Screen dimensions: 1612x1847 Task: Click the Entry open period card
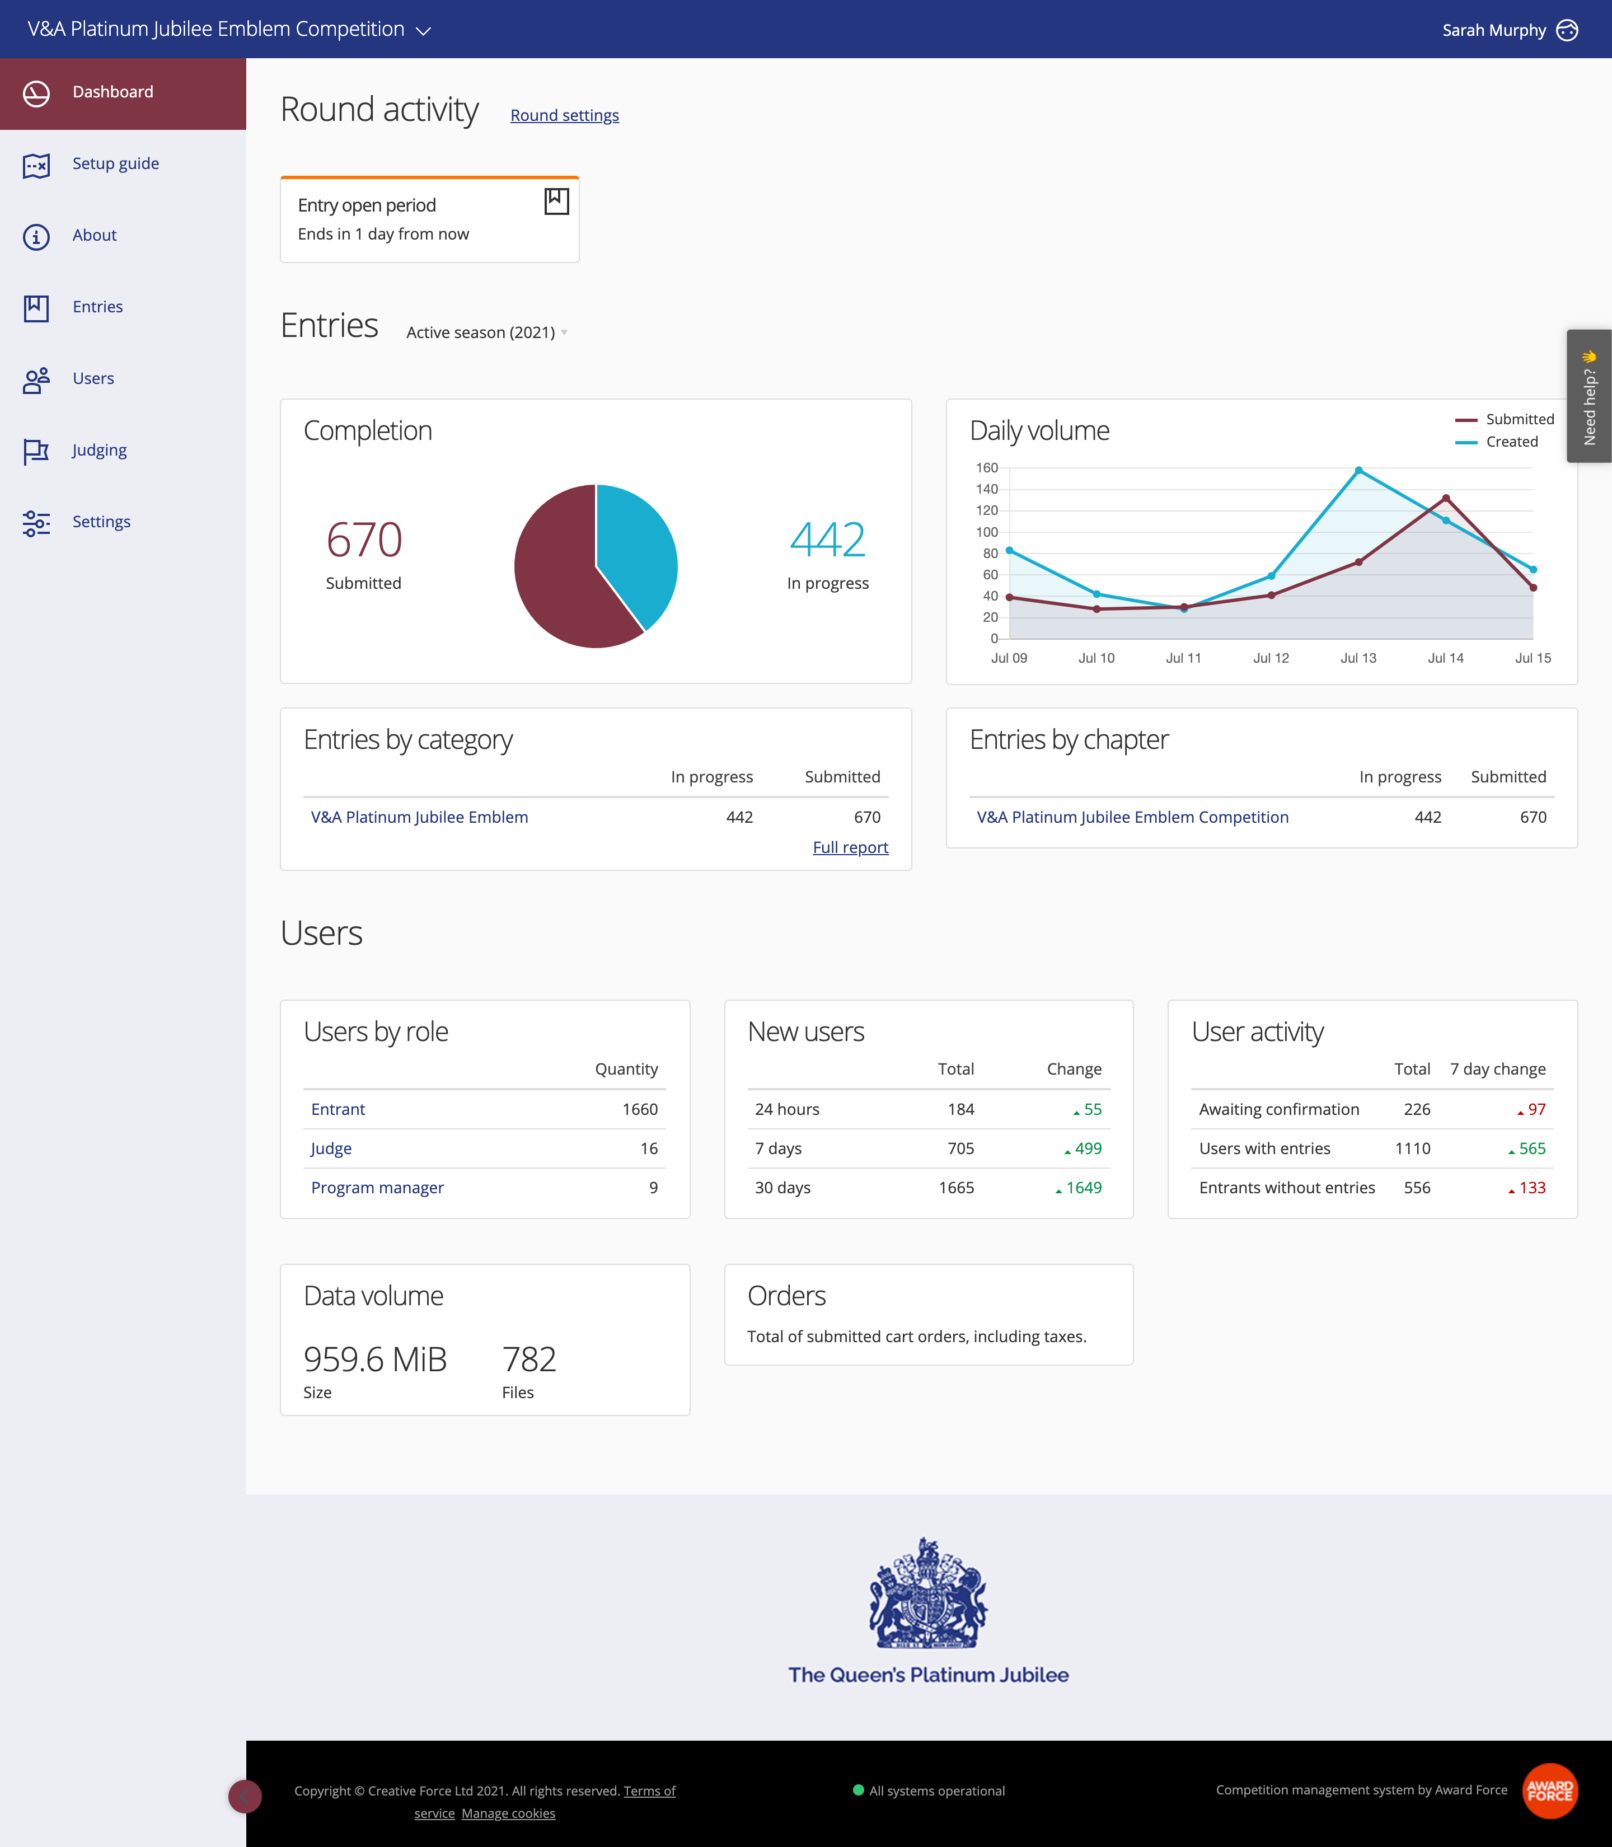point(429,219)
